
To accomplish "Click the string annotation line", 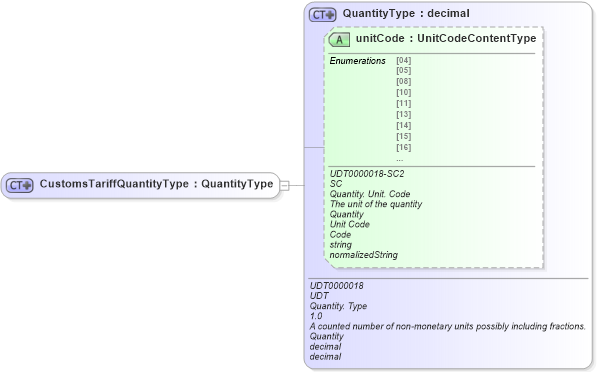I will [340, 245].
